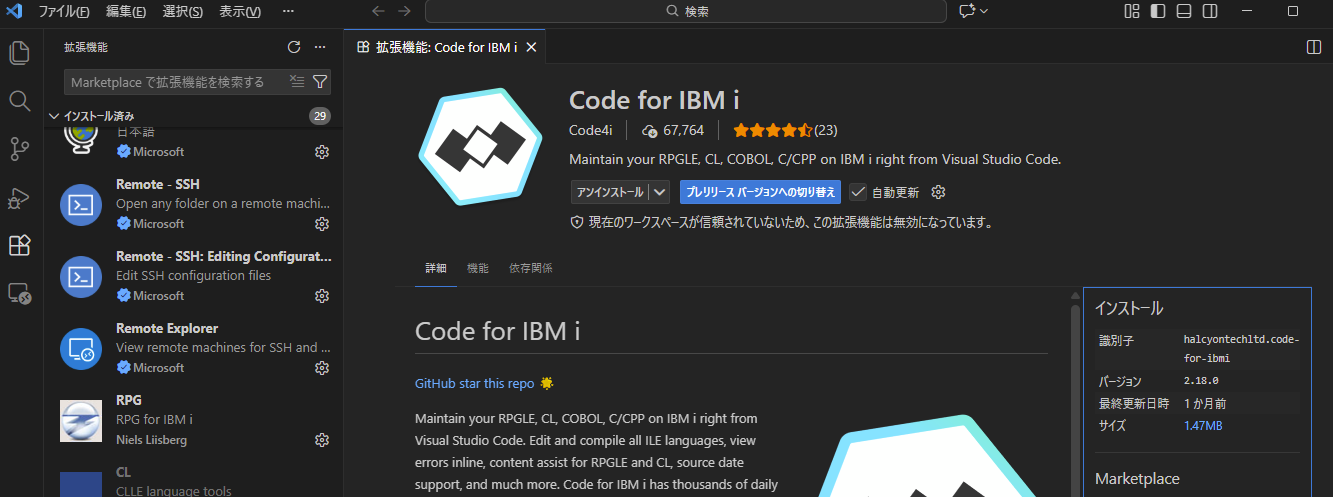Click the 検索 command center box
Screen dimensions: 1333x497
[685, 11]
